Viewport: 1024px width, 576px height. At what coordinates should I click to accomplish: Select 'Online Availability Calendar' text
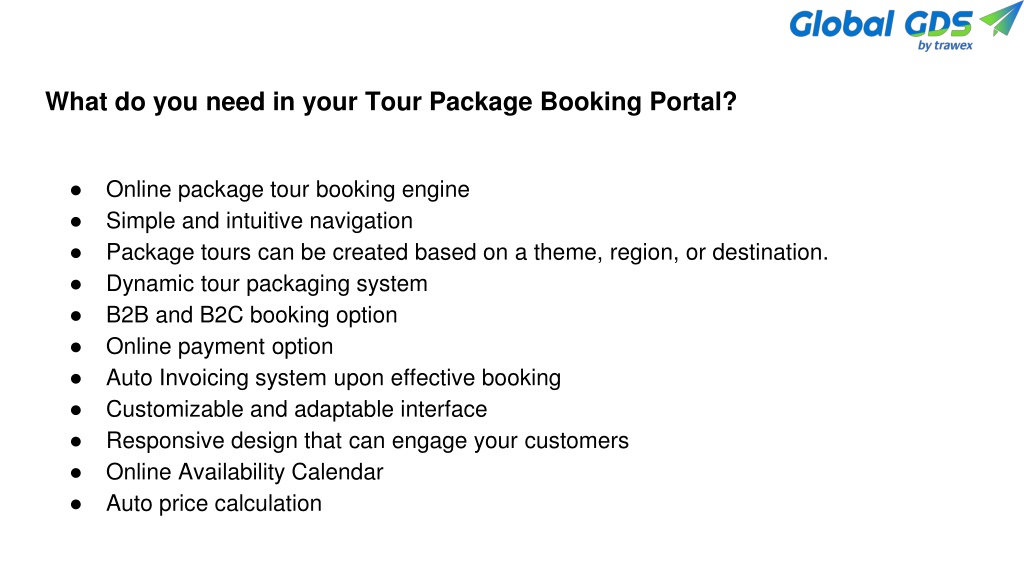pos(244,472)
